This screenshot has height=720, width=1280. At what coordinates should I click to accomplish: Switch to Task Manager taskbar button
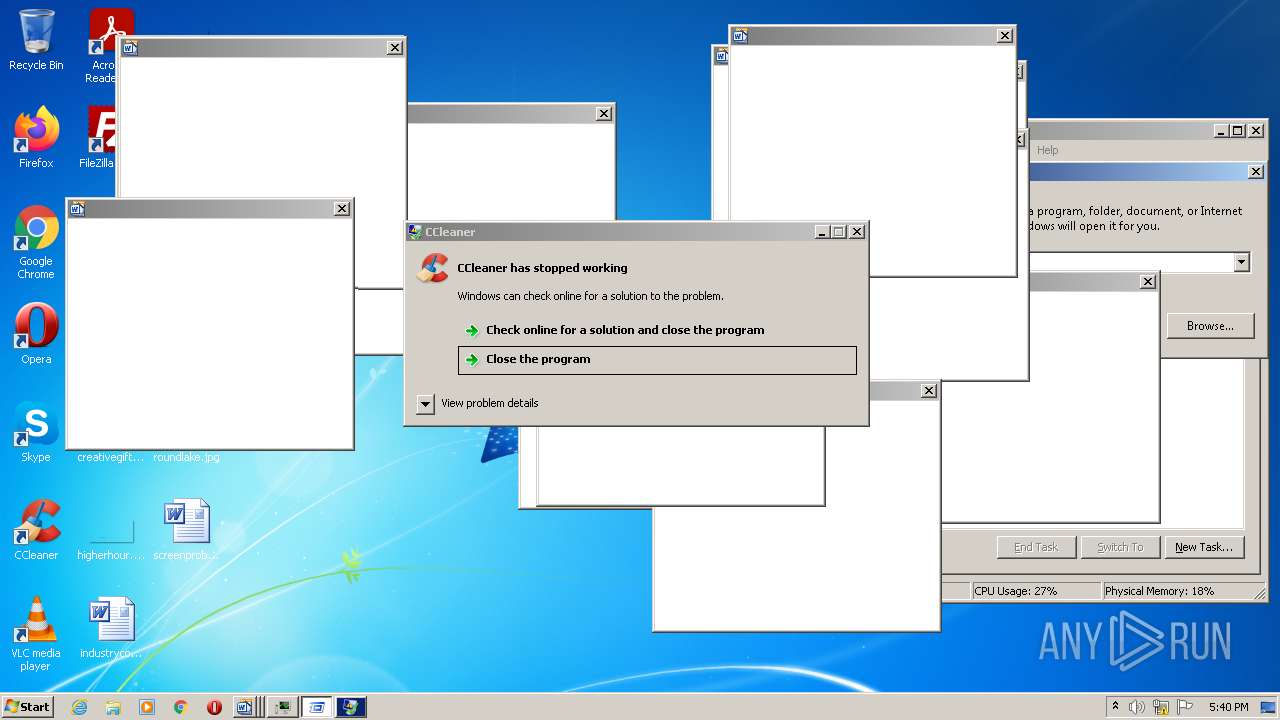click(x=283, y=707)
